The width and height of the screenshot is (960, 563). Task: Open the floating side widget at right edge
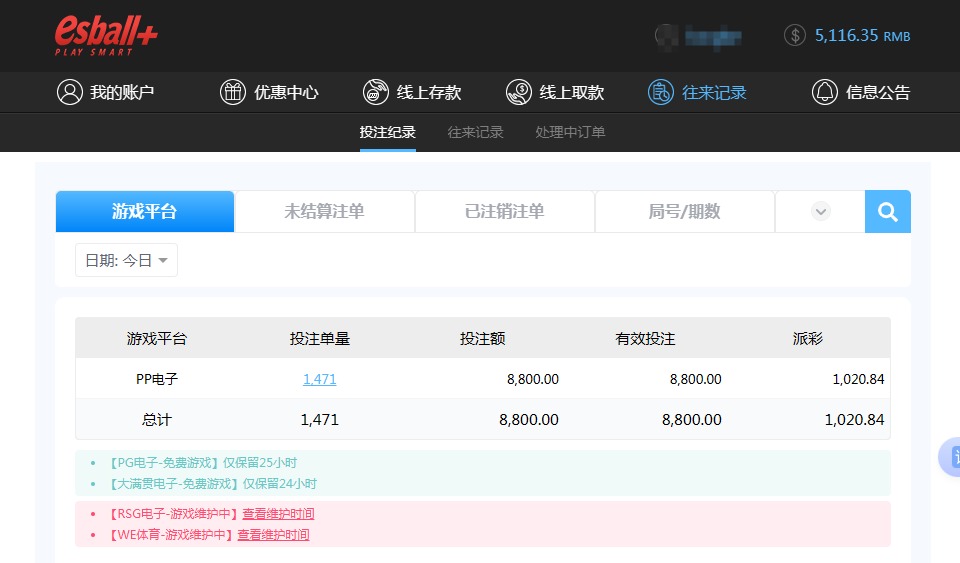coord(950,457)
